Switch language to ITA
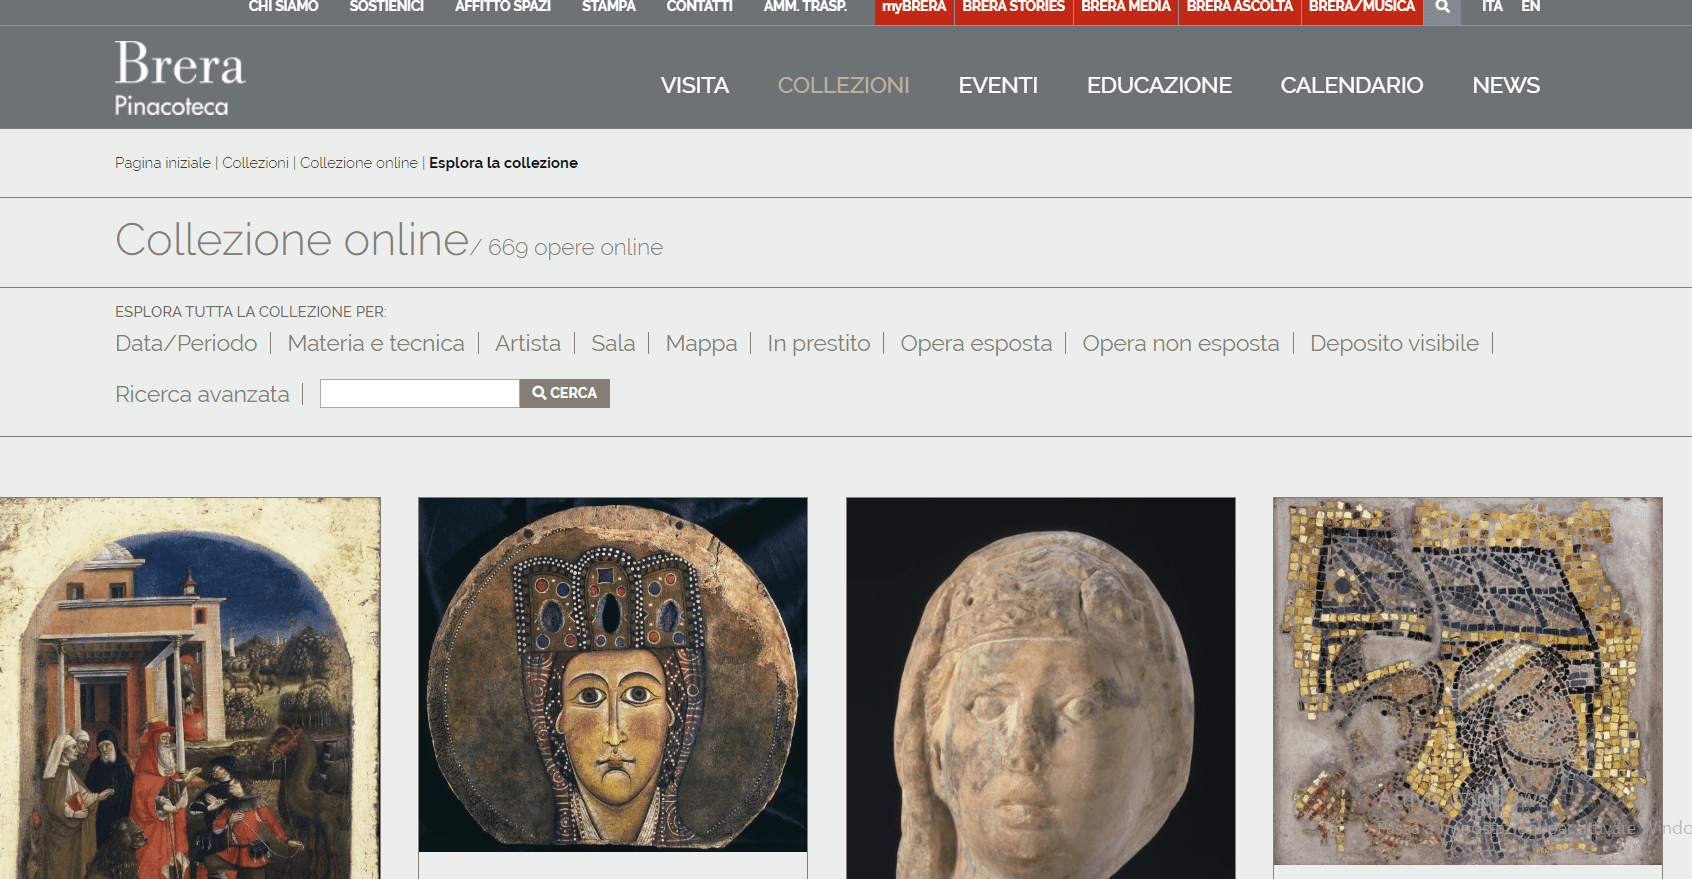The height and width of the screenshot is (879, 1692). click(1492, 7)
